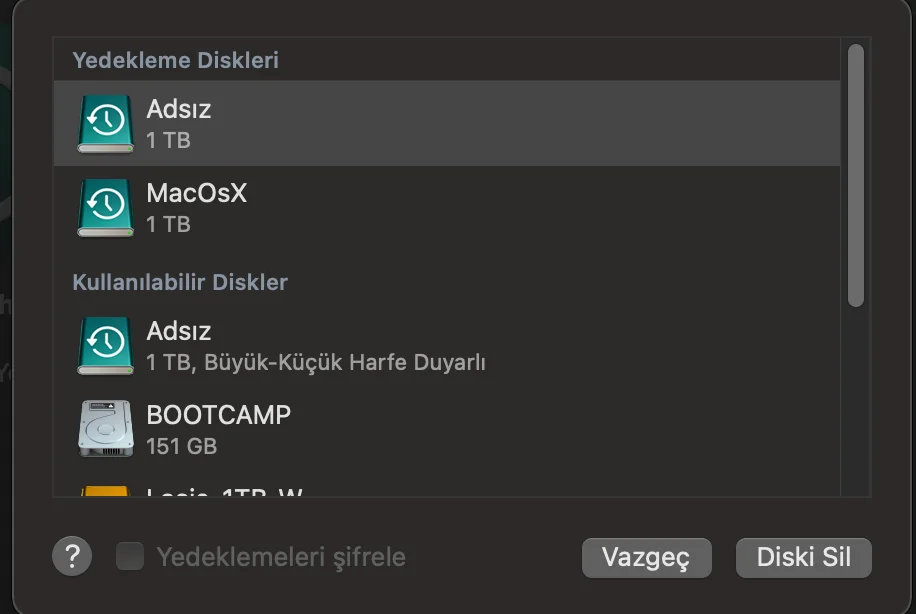
Task: Click the Yedekleme Diskleri section header
Action: click(175, 60)
